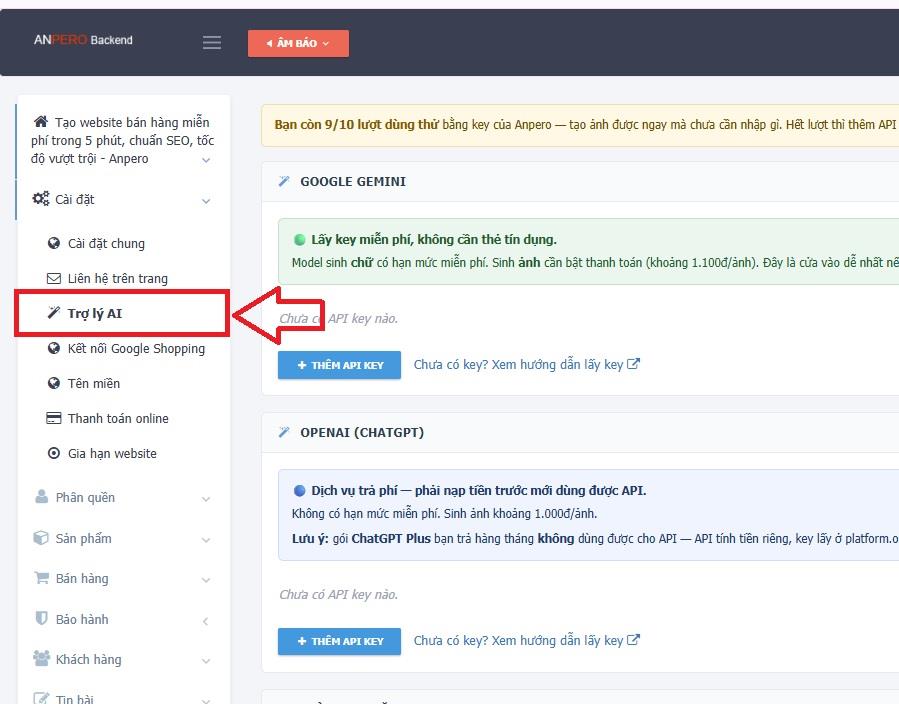Image resolution: width=899 pixels, height=704 pixels.
Task: Add an API key for OpenAI ChatGPT
Action: click(x=339, y=641)
